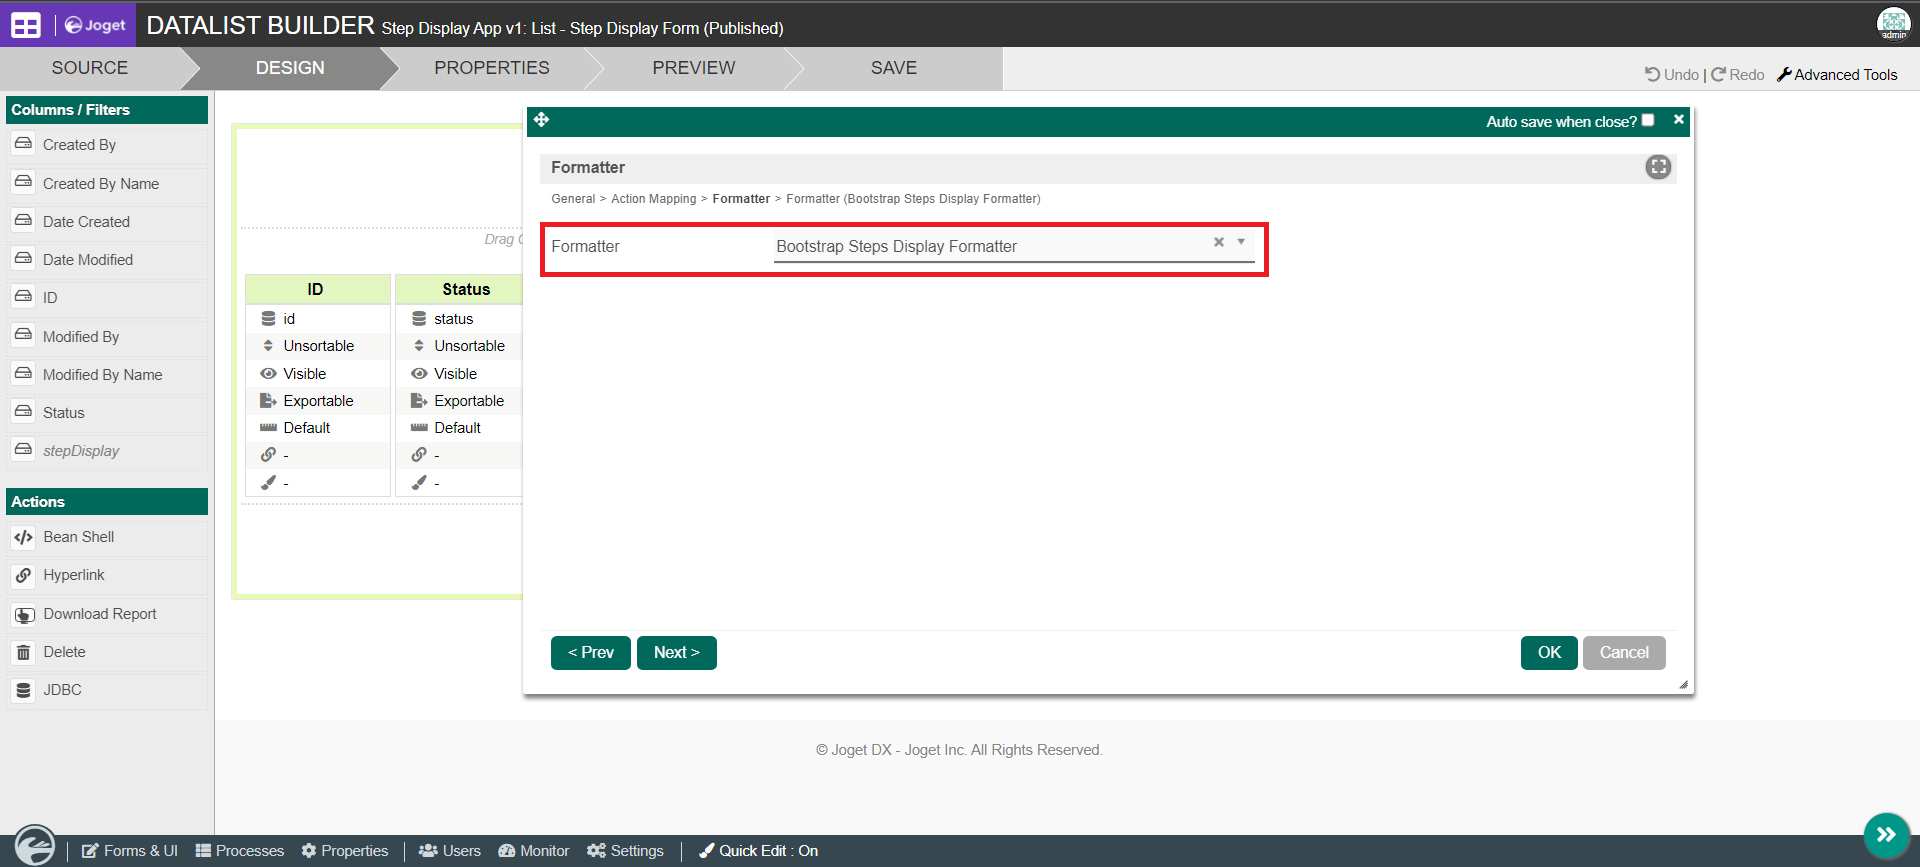This screenshot has height=867, width=1920.
Task: Select Date Modified column item
Action: click(107, 260)
